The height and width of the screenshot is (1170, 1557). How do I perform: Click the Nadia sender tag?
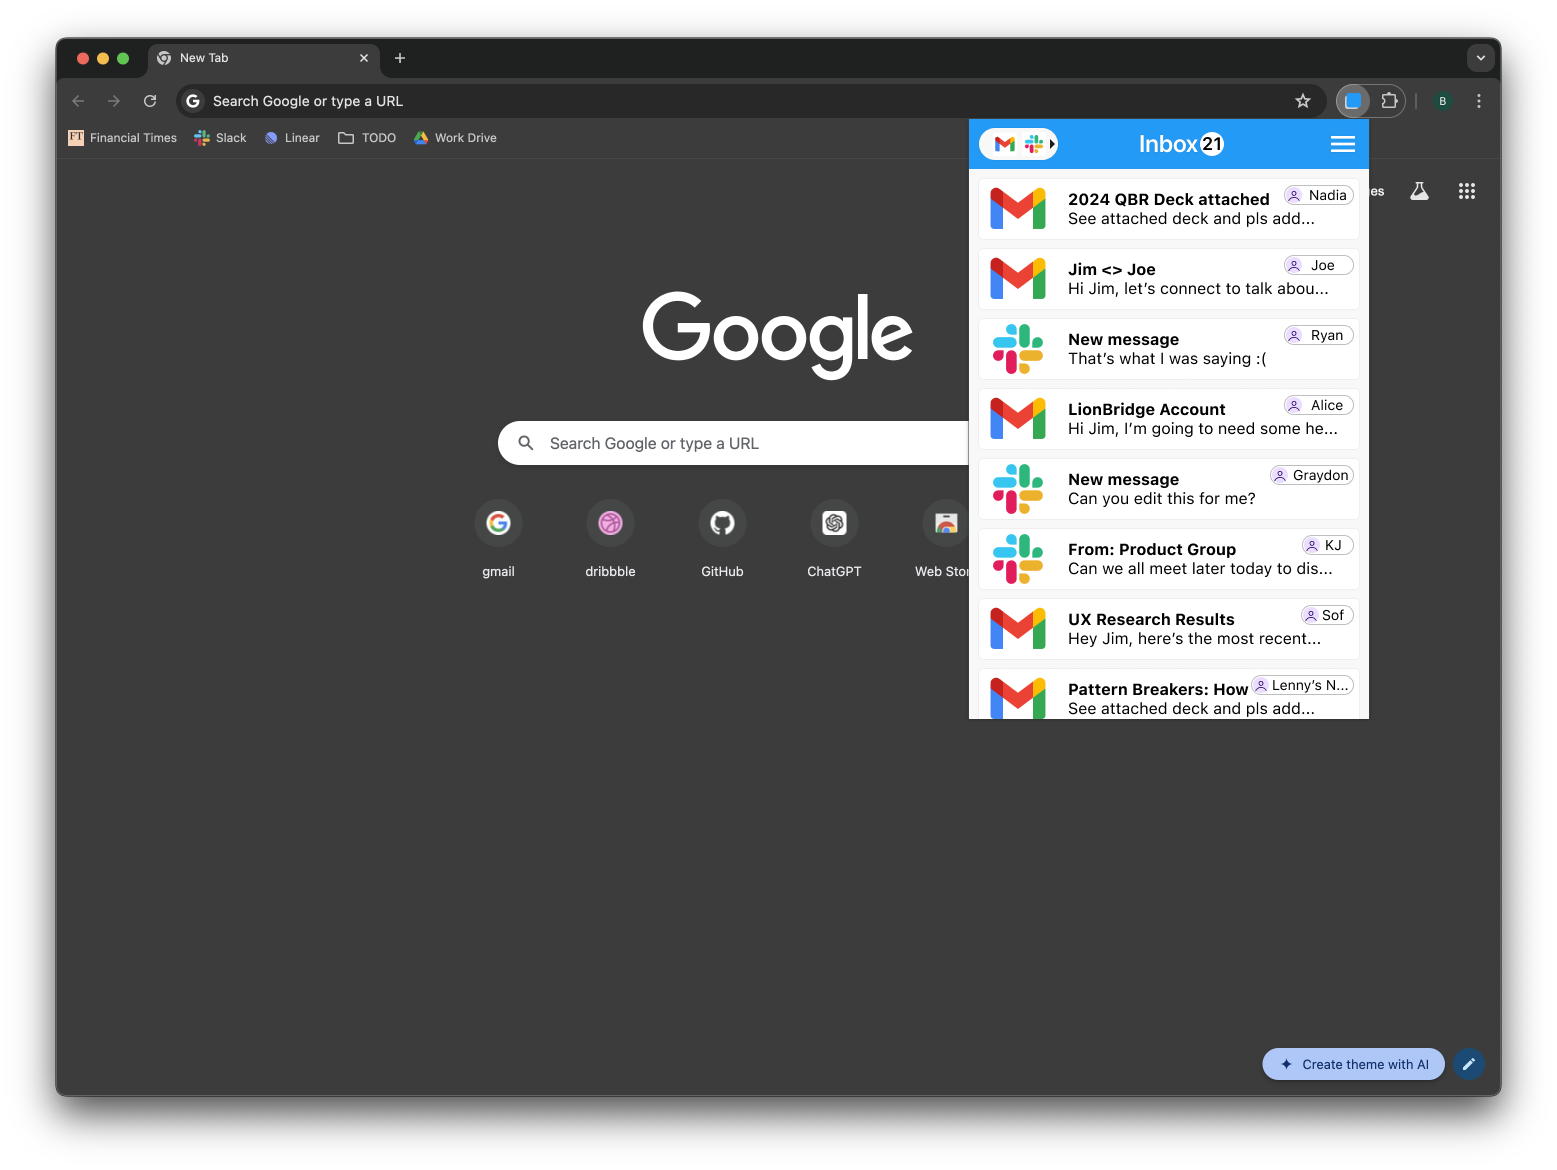[1318, 195]
